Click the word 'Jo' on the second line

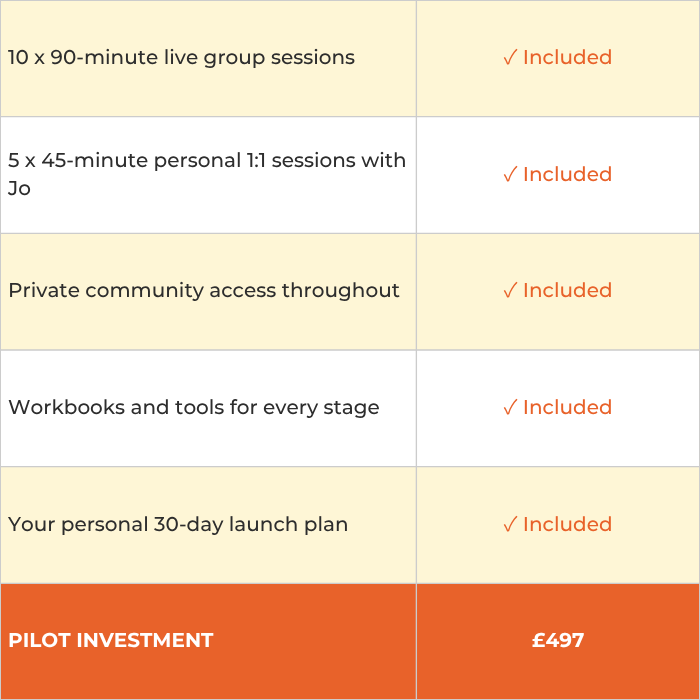click(19, 188)
